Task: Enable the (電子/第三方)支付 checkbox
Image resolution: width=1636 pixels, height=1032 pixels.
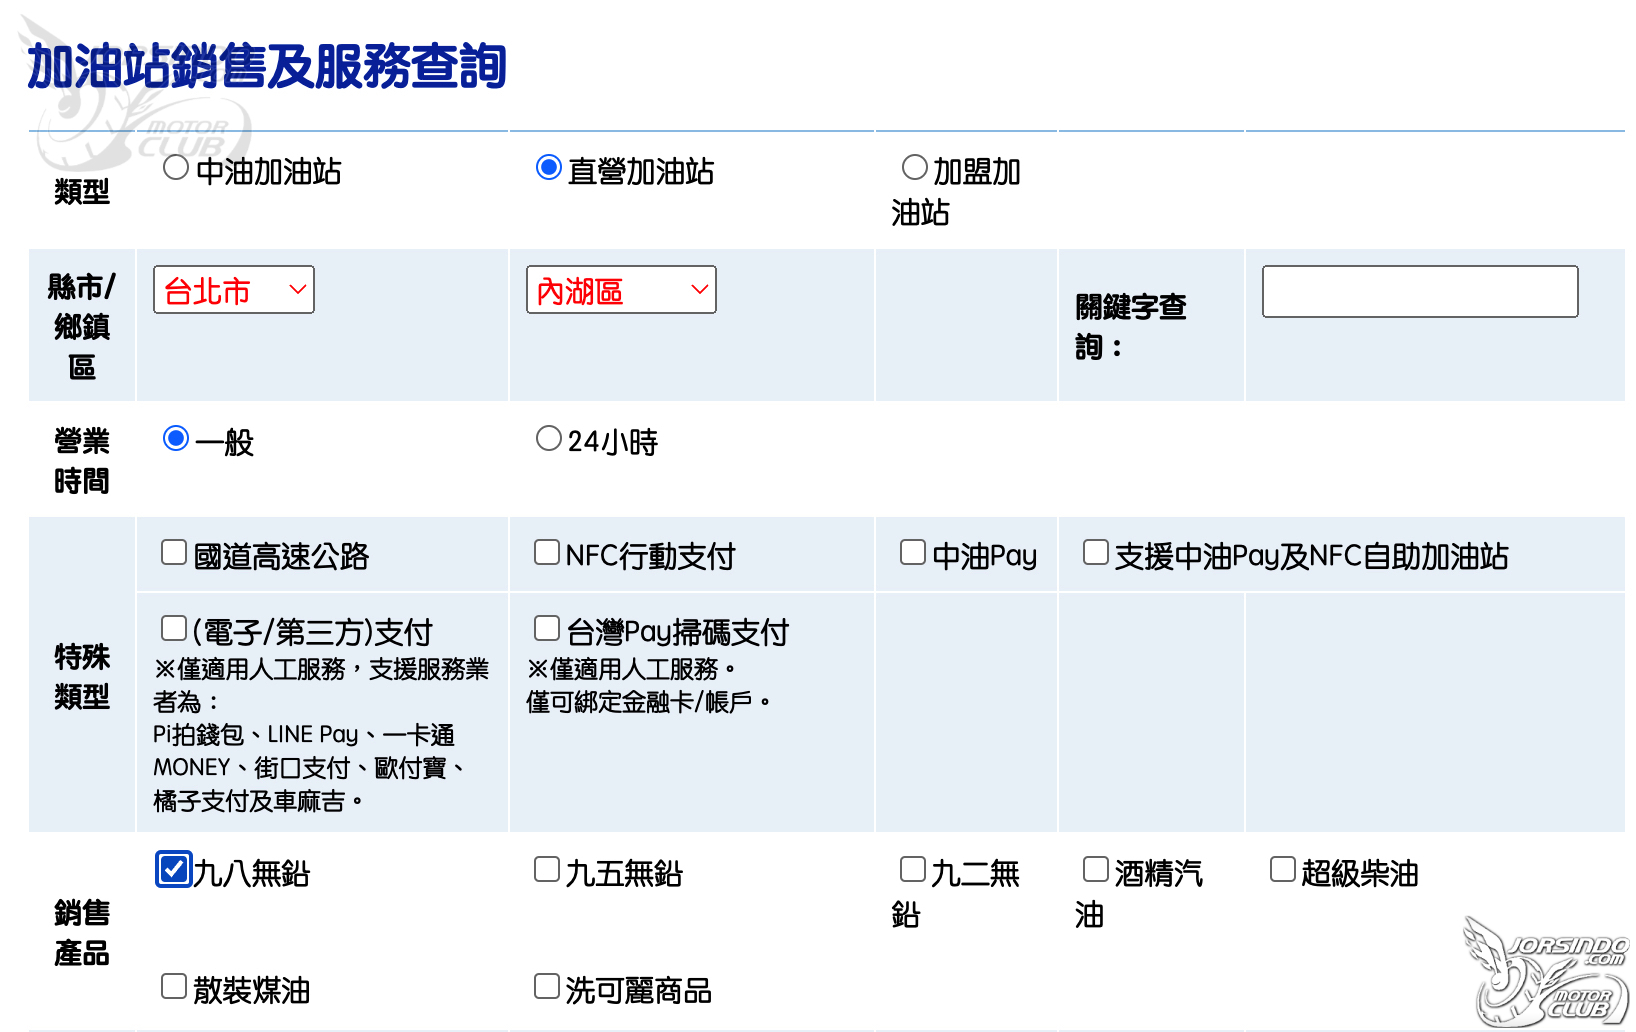Action: (x=174, y=628)
